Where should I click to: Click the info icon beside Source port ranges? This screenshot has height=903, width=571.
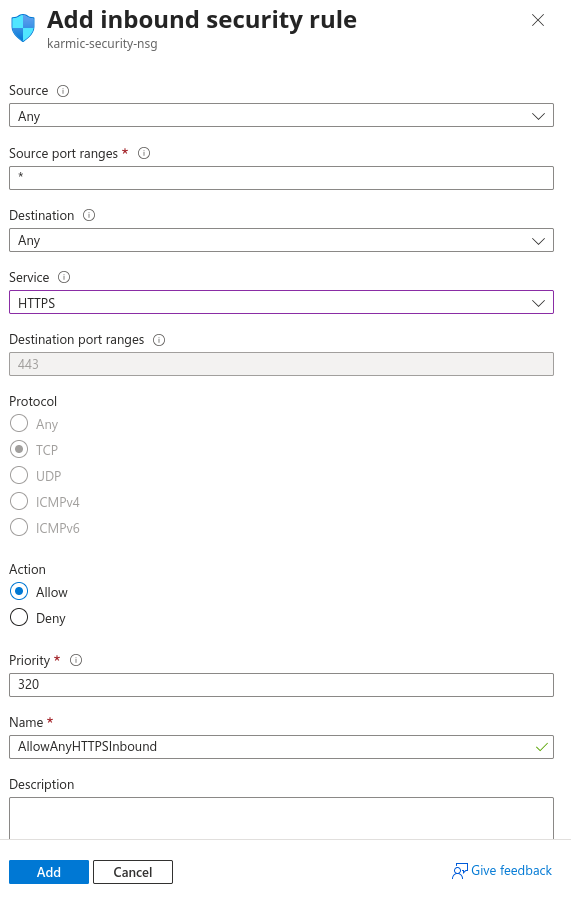point(144,153)
